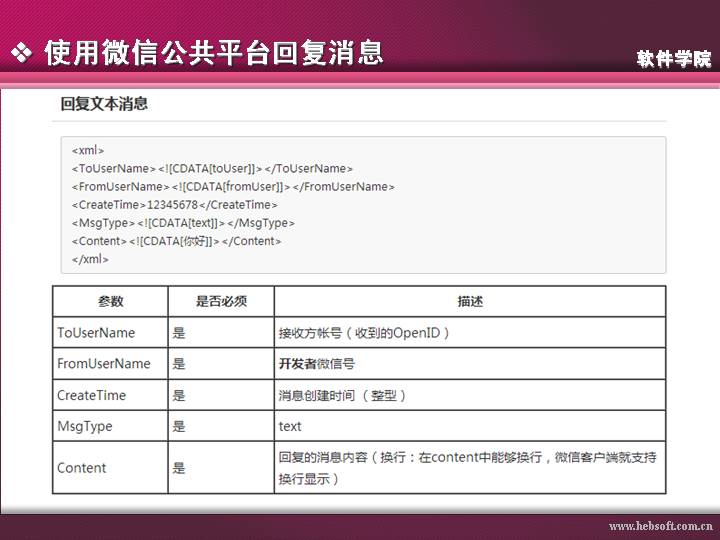The height and width of the screenshot is (540, 720).
Task: Click the diamond bullet icon before the slide title
Action: pos(21,54)
